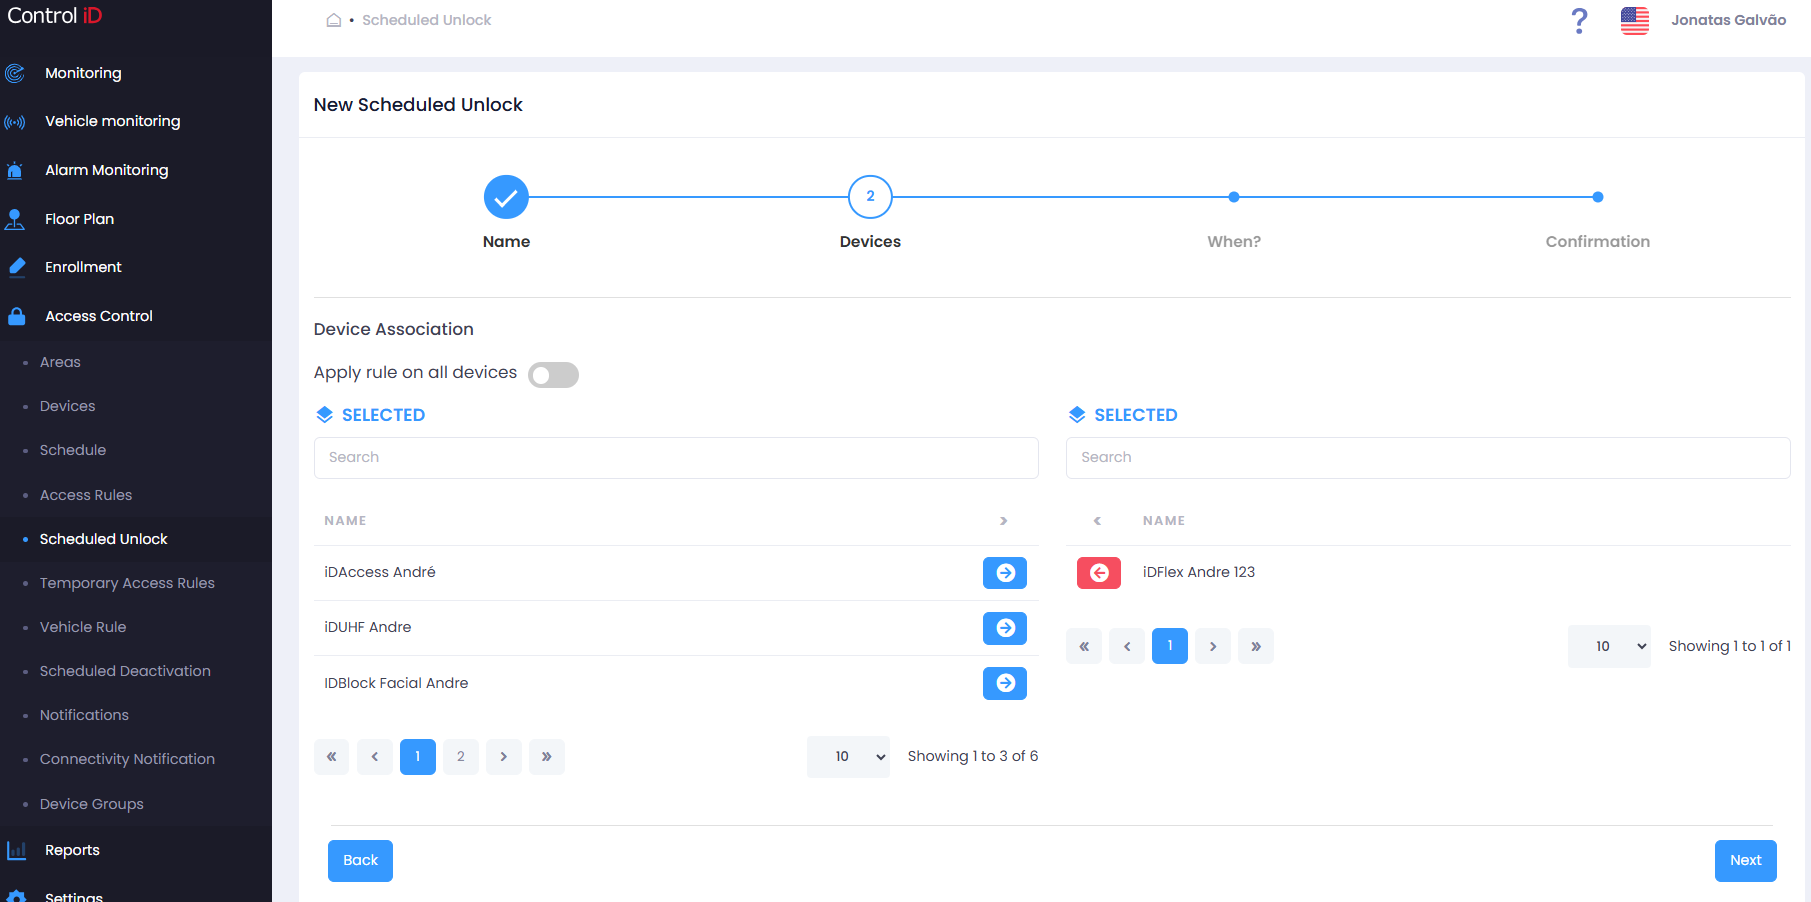Open left list page size dropdown

pyautogui.click(x=848, y=757)
